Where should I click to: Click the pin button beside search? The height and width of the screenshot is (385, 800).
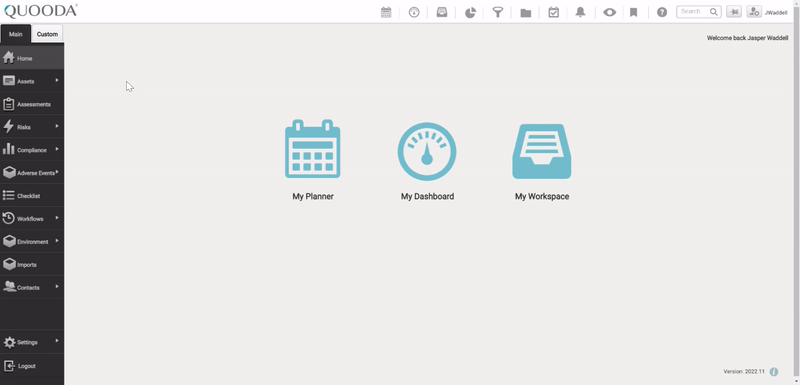tap(734, 12)
